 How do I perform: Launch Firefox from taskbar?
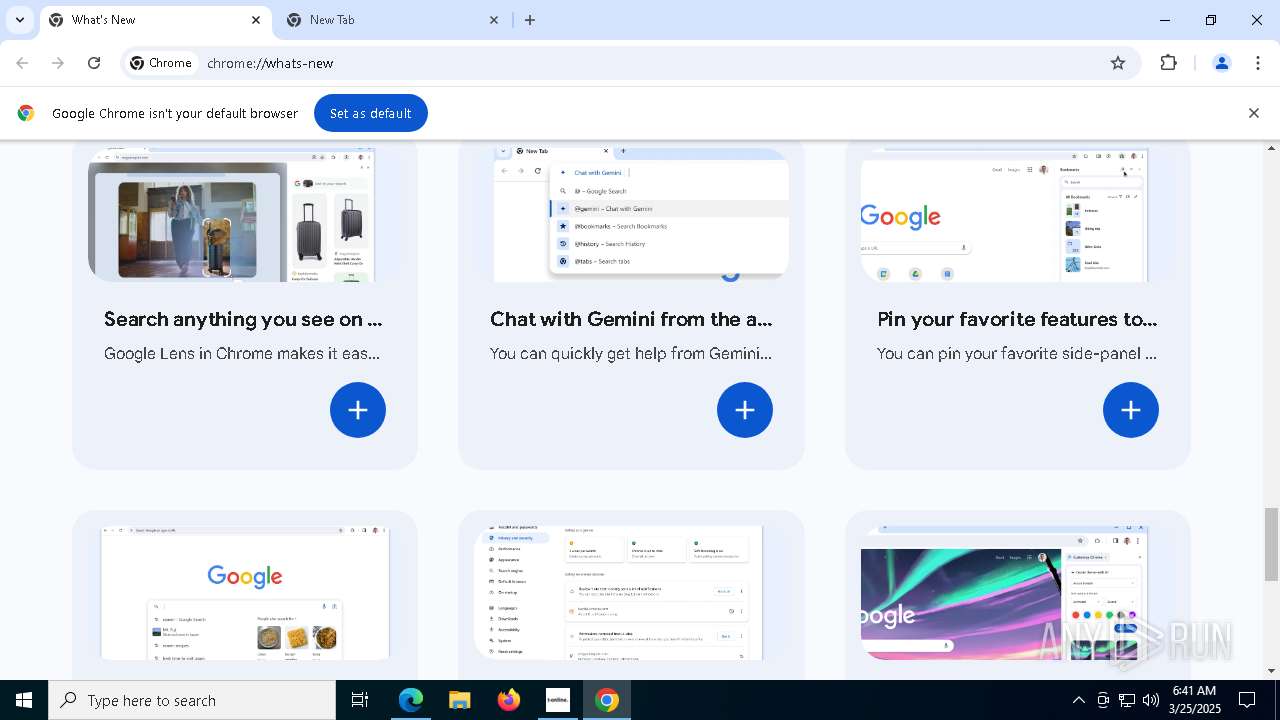coord(509,700)
